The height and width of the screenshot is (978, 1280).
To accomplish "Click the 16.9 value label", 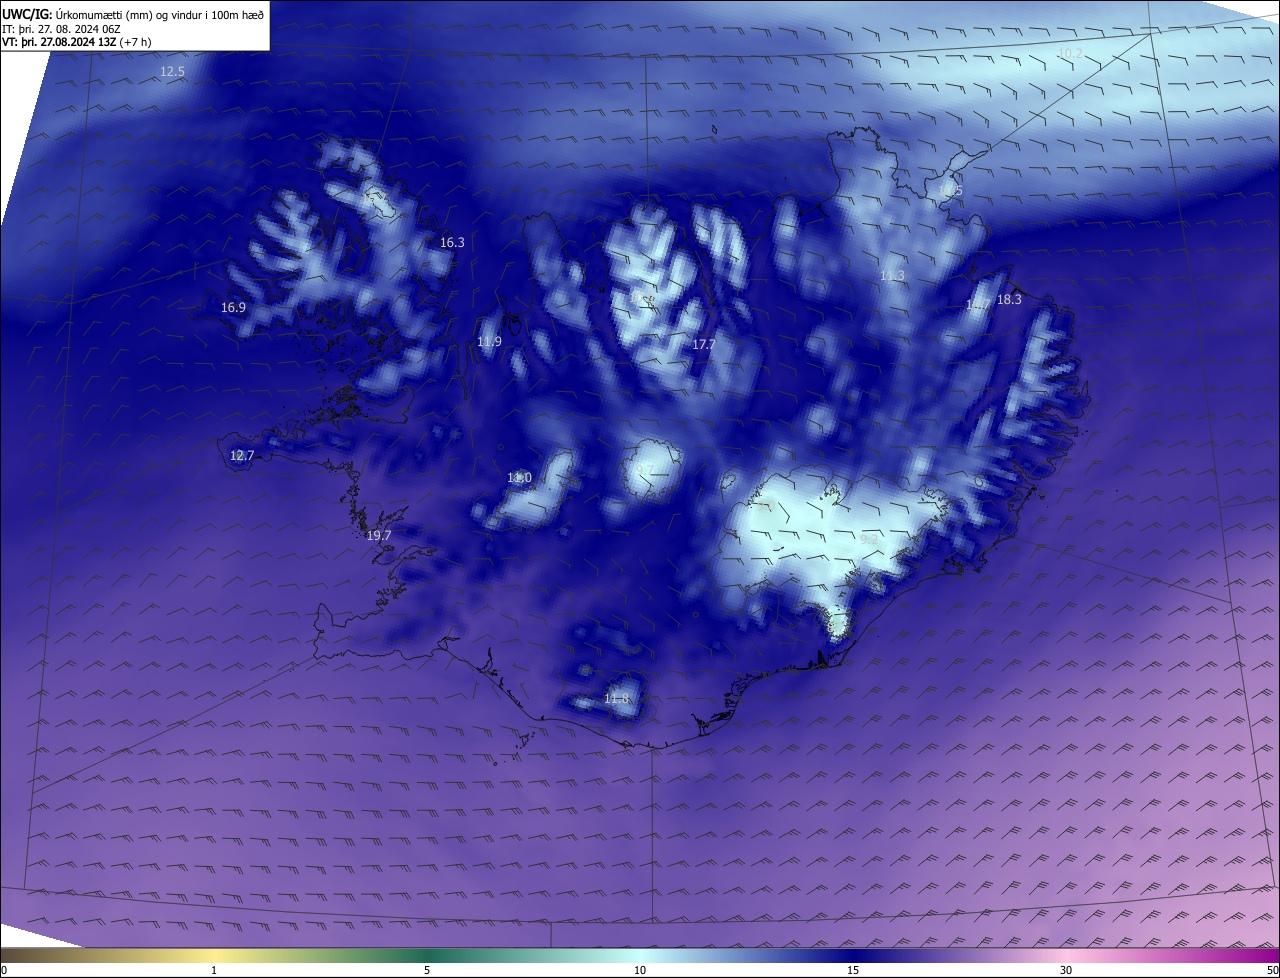I will tap(233, 308).
